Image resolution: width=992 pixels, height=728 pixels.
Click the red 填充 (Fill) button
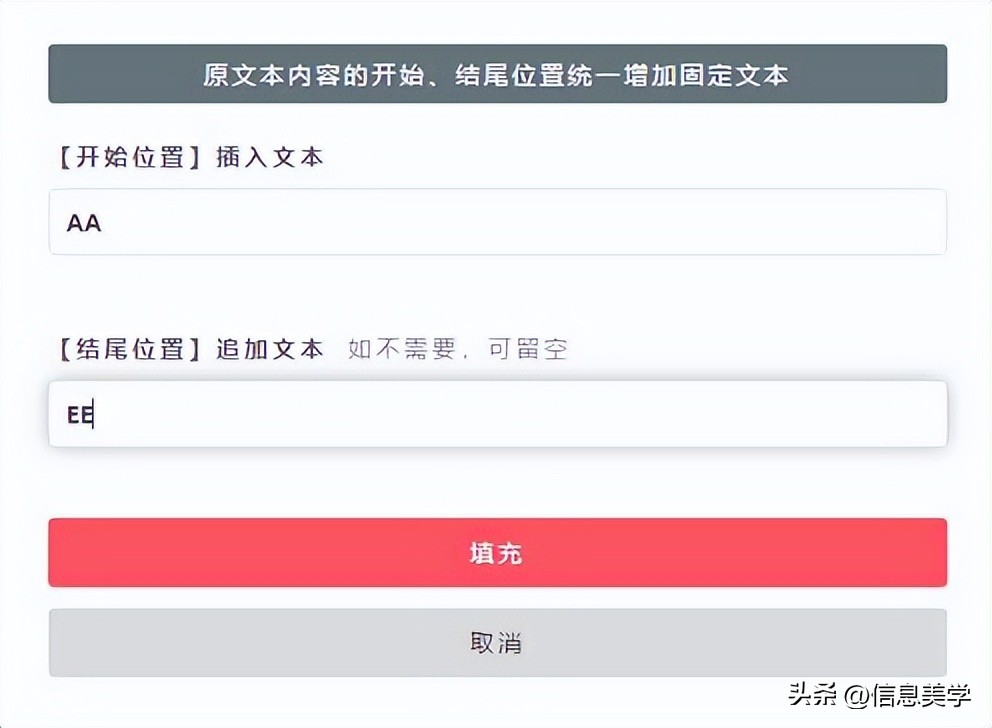click(x=497, y=552)
